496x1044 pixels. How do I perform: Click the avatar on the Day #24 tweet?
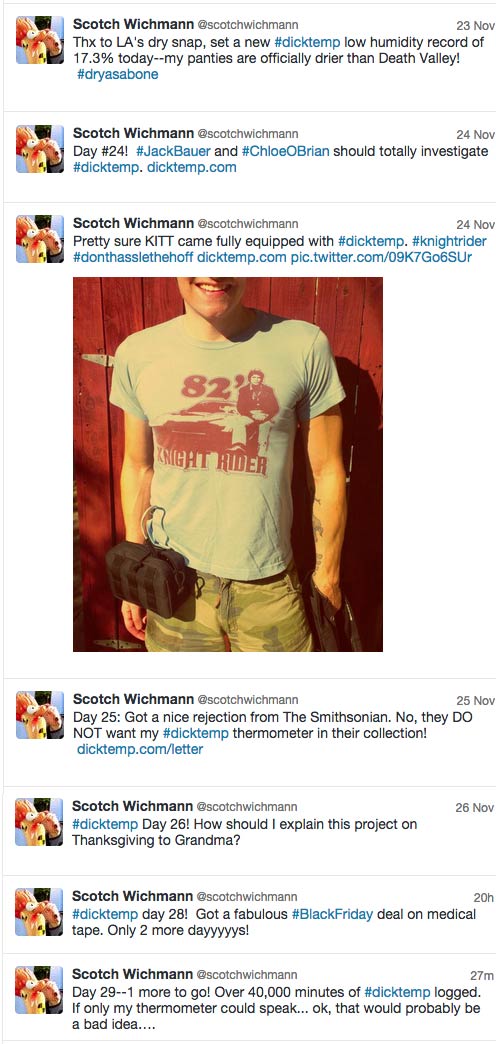(40, 148)
